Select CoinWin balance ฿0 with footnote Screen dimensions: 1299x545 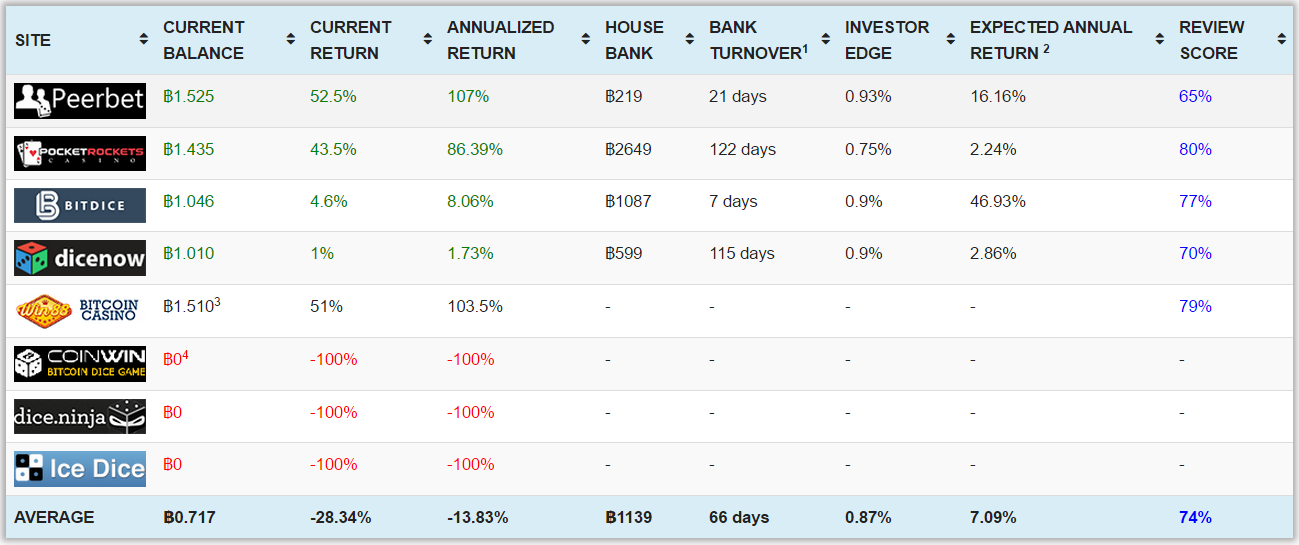tap(175, 358)
